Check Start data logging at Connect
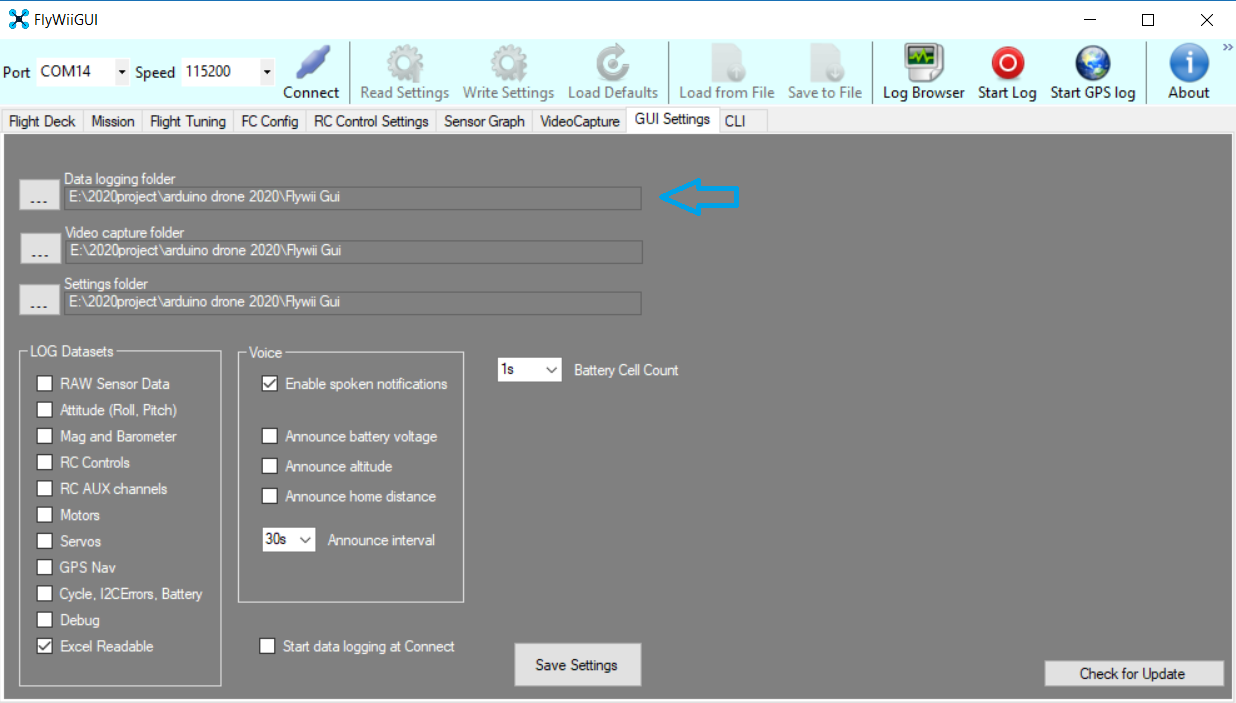 point(267,647)
